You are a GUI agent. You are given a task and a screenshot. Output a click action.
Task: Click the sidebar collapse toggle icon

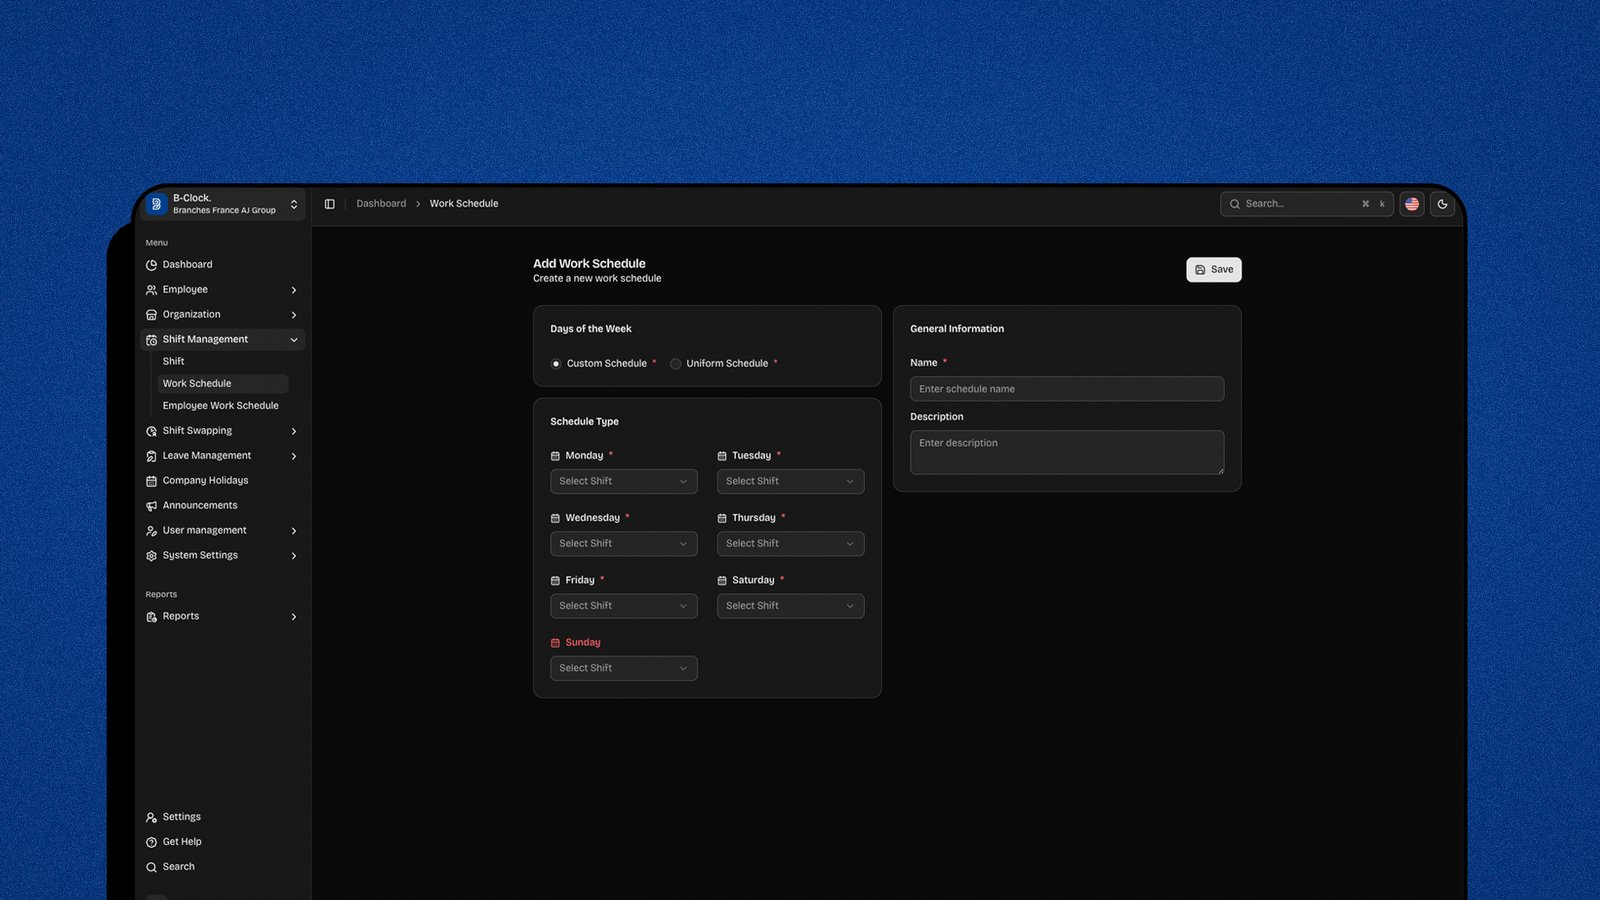coord(329,204)
